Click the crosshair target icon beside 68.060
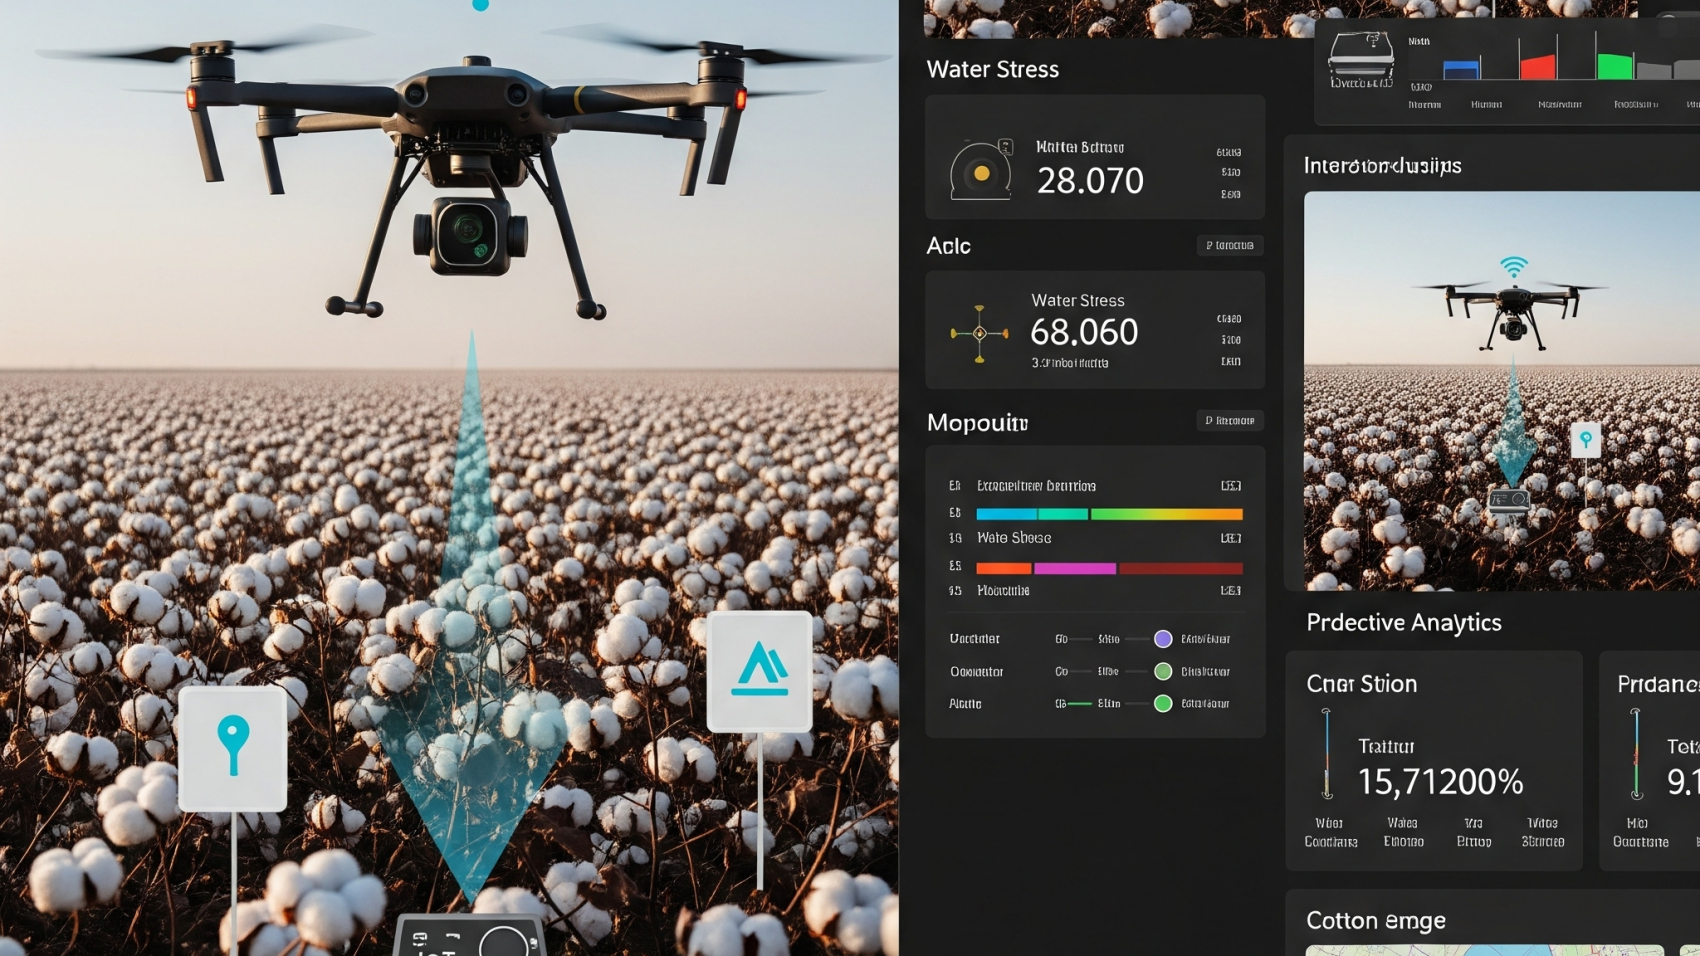This screenshot has width=1700, height=956. click(x=979, y=333)
